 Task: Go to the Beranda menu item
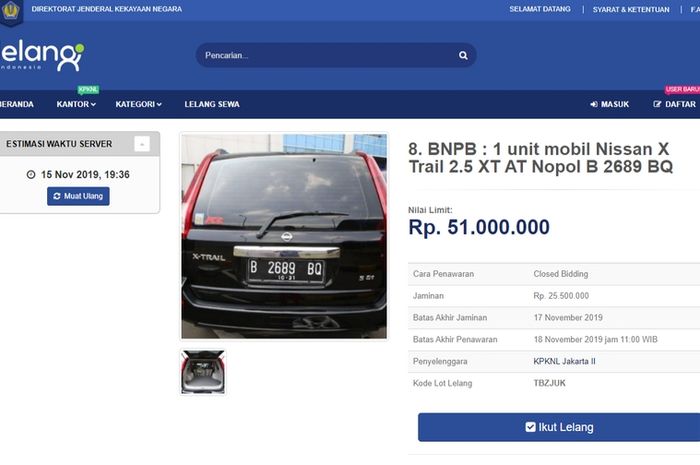pyautogui.click(x=17, y=104)
